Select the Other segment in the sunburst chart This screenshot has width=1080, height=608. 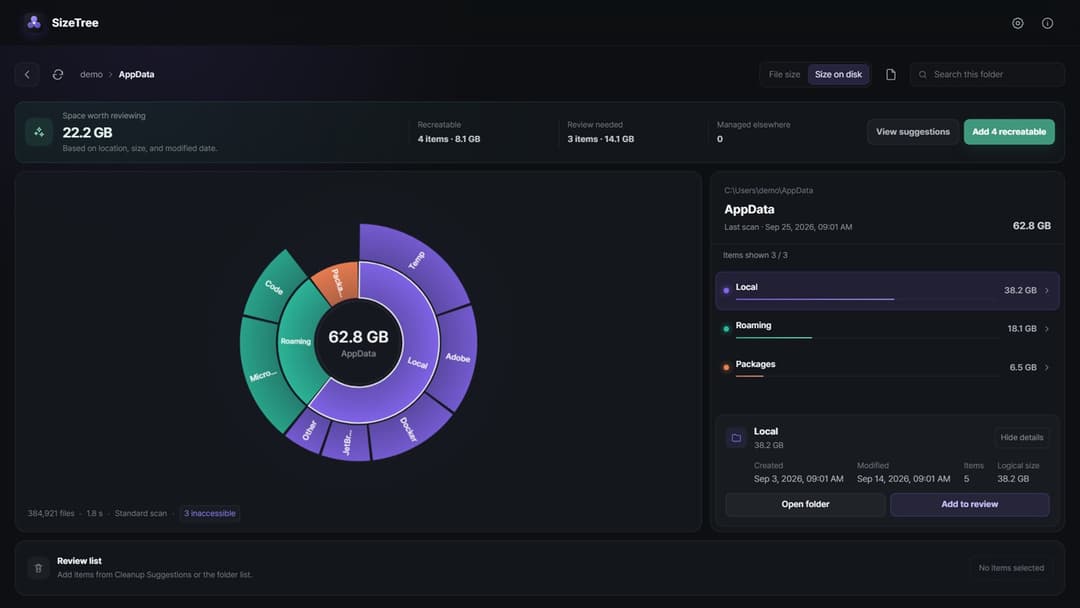tap(309, 430)
